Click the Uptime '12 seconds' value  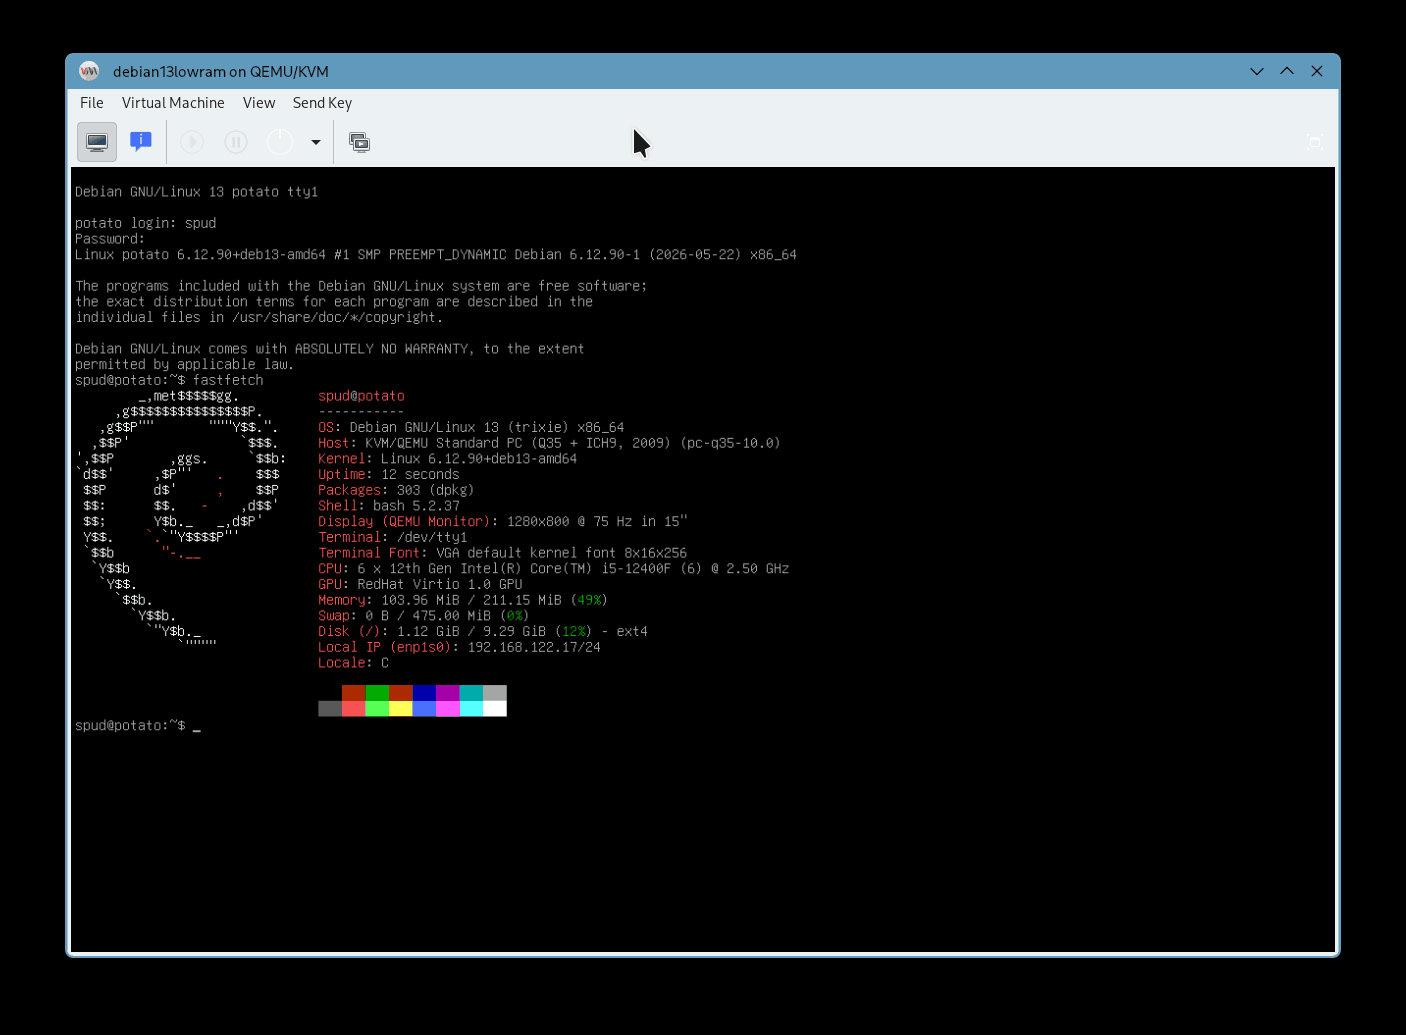pyautogui.click(x=420, y=475)
